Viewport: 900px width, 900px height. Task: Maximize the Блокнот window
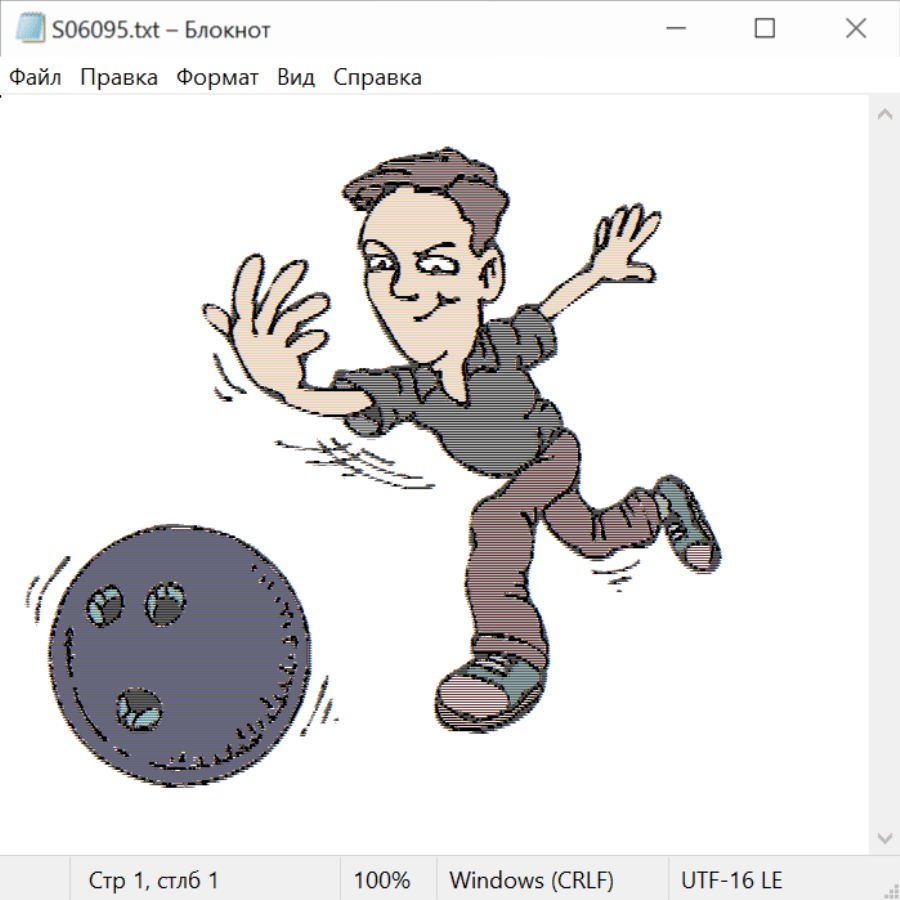765,29
